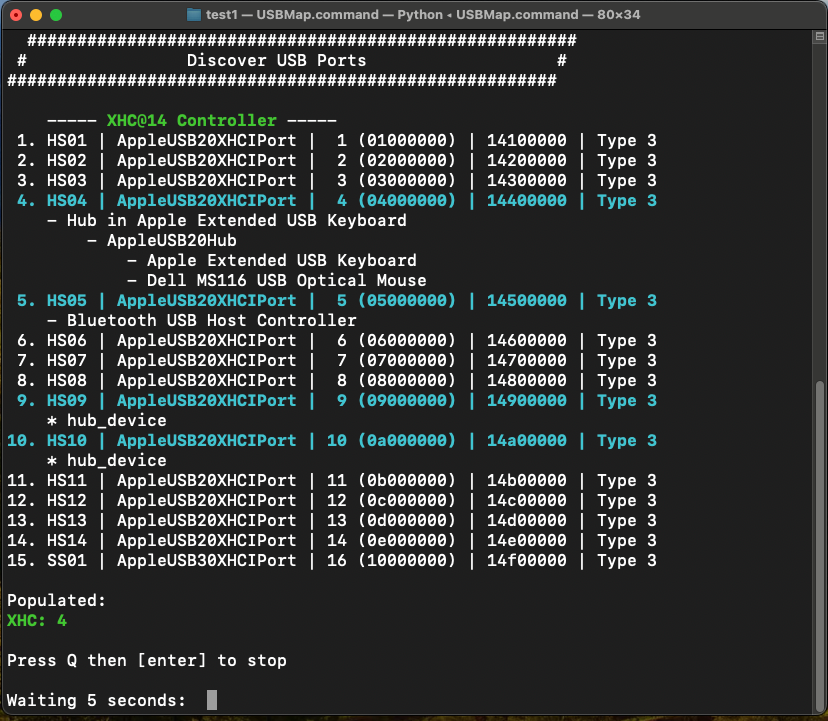Zoom the window using green button

pyautogui.click(x=56, y=15)
